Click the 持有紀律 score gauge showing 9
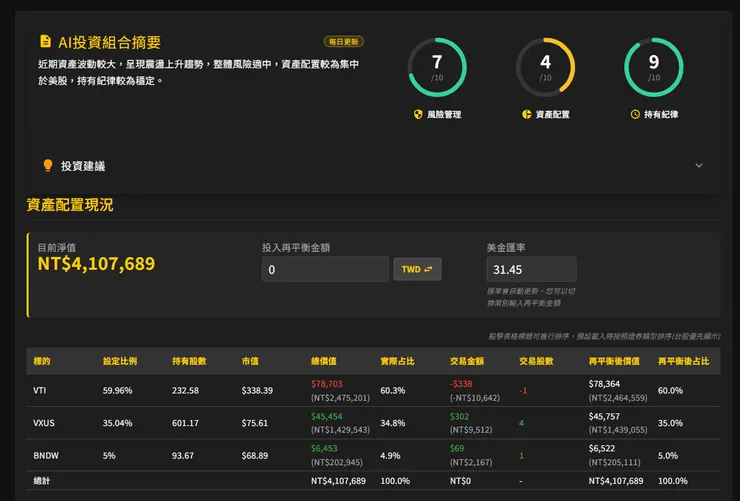 pos(654,67)
